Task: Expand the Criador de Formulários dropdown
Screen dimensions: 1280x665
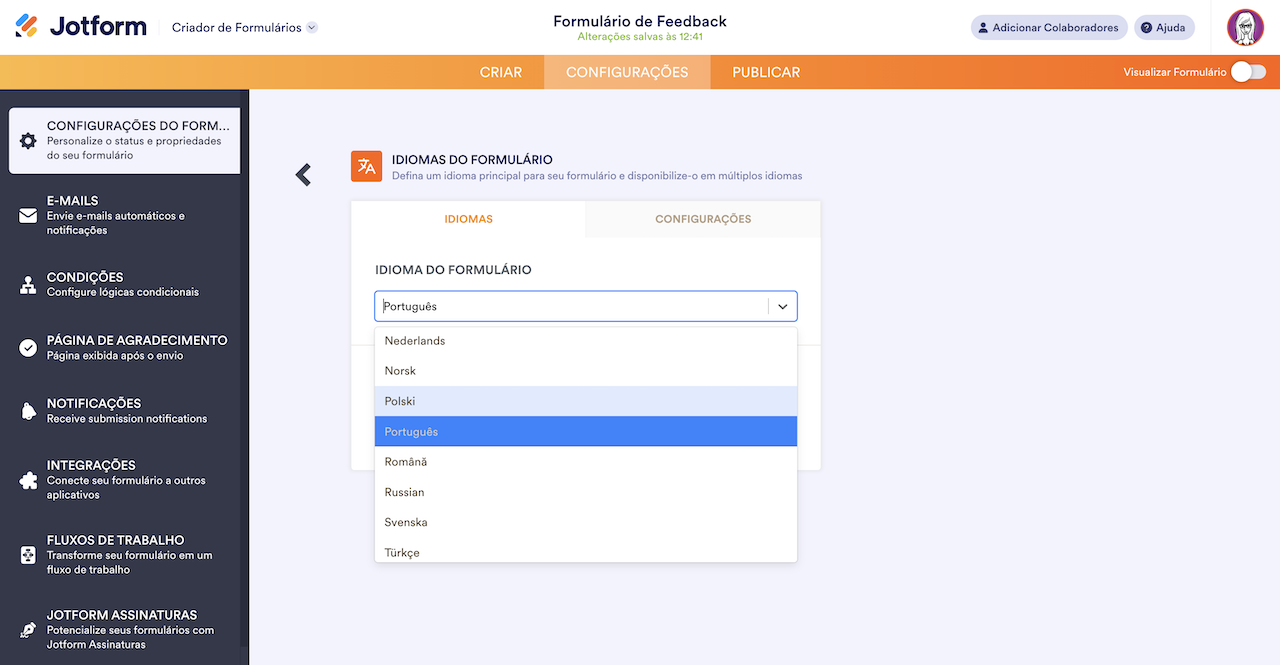Action: point(312,28)
